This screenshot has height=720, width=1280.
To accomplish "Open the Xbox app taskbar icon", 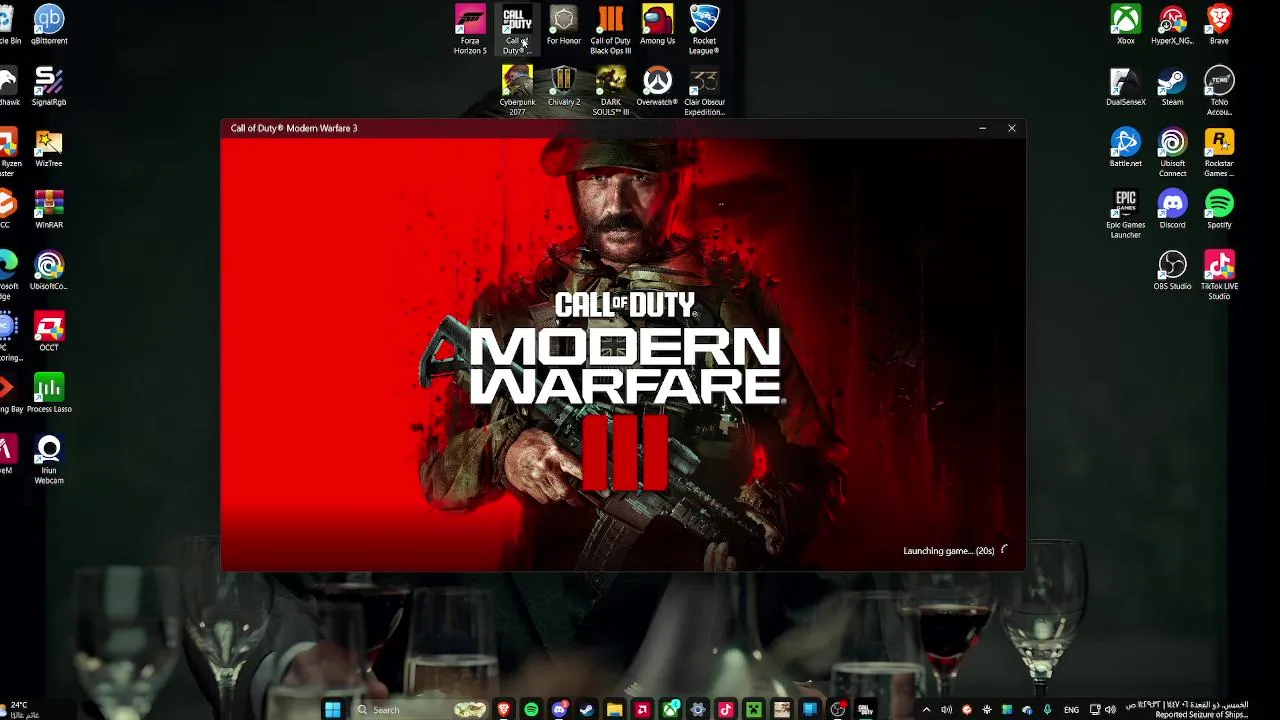I will [671, 709].
